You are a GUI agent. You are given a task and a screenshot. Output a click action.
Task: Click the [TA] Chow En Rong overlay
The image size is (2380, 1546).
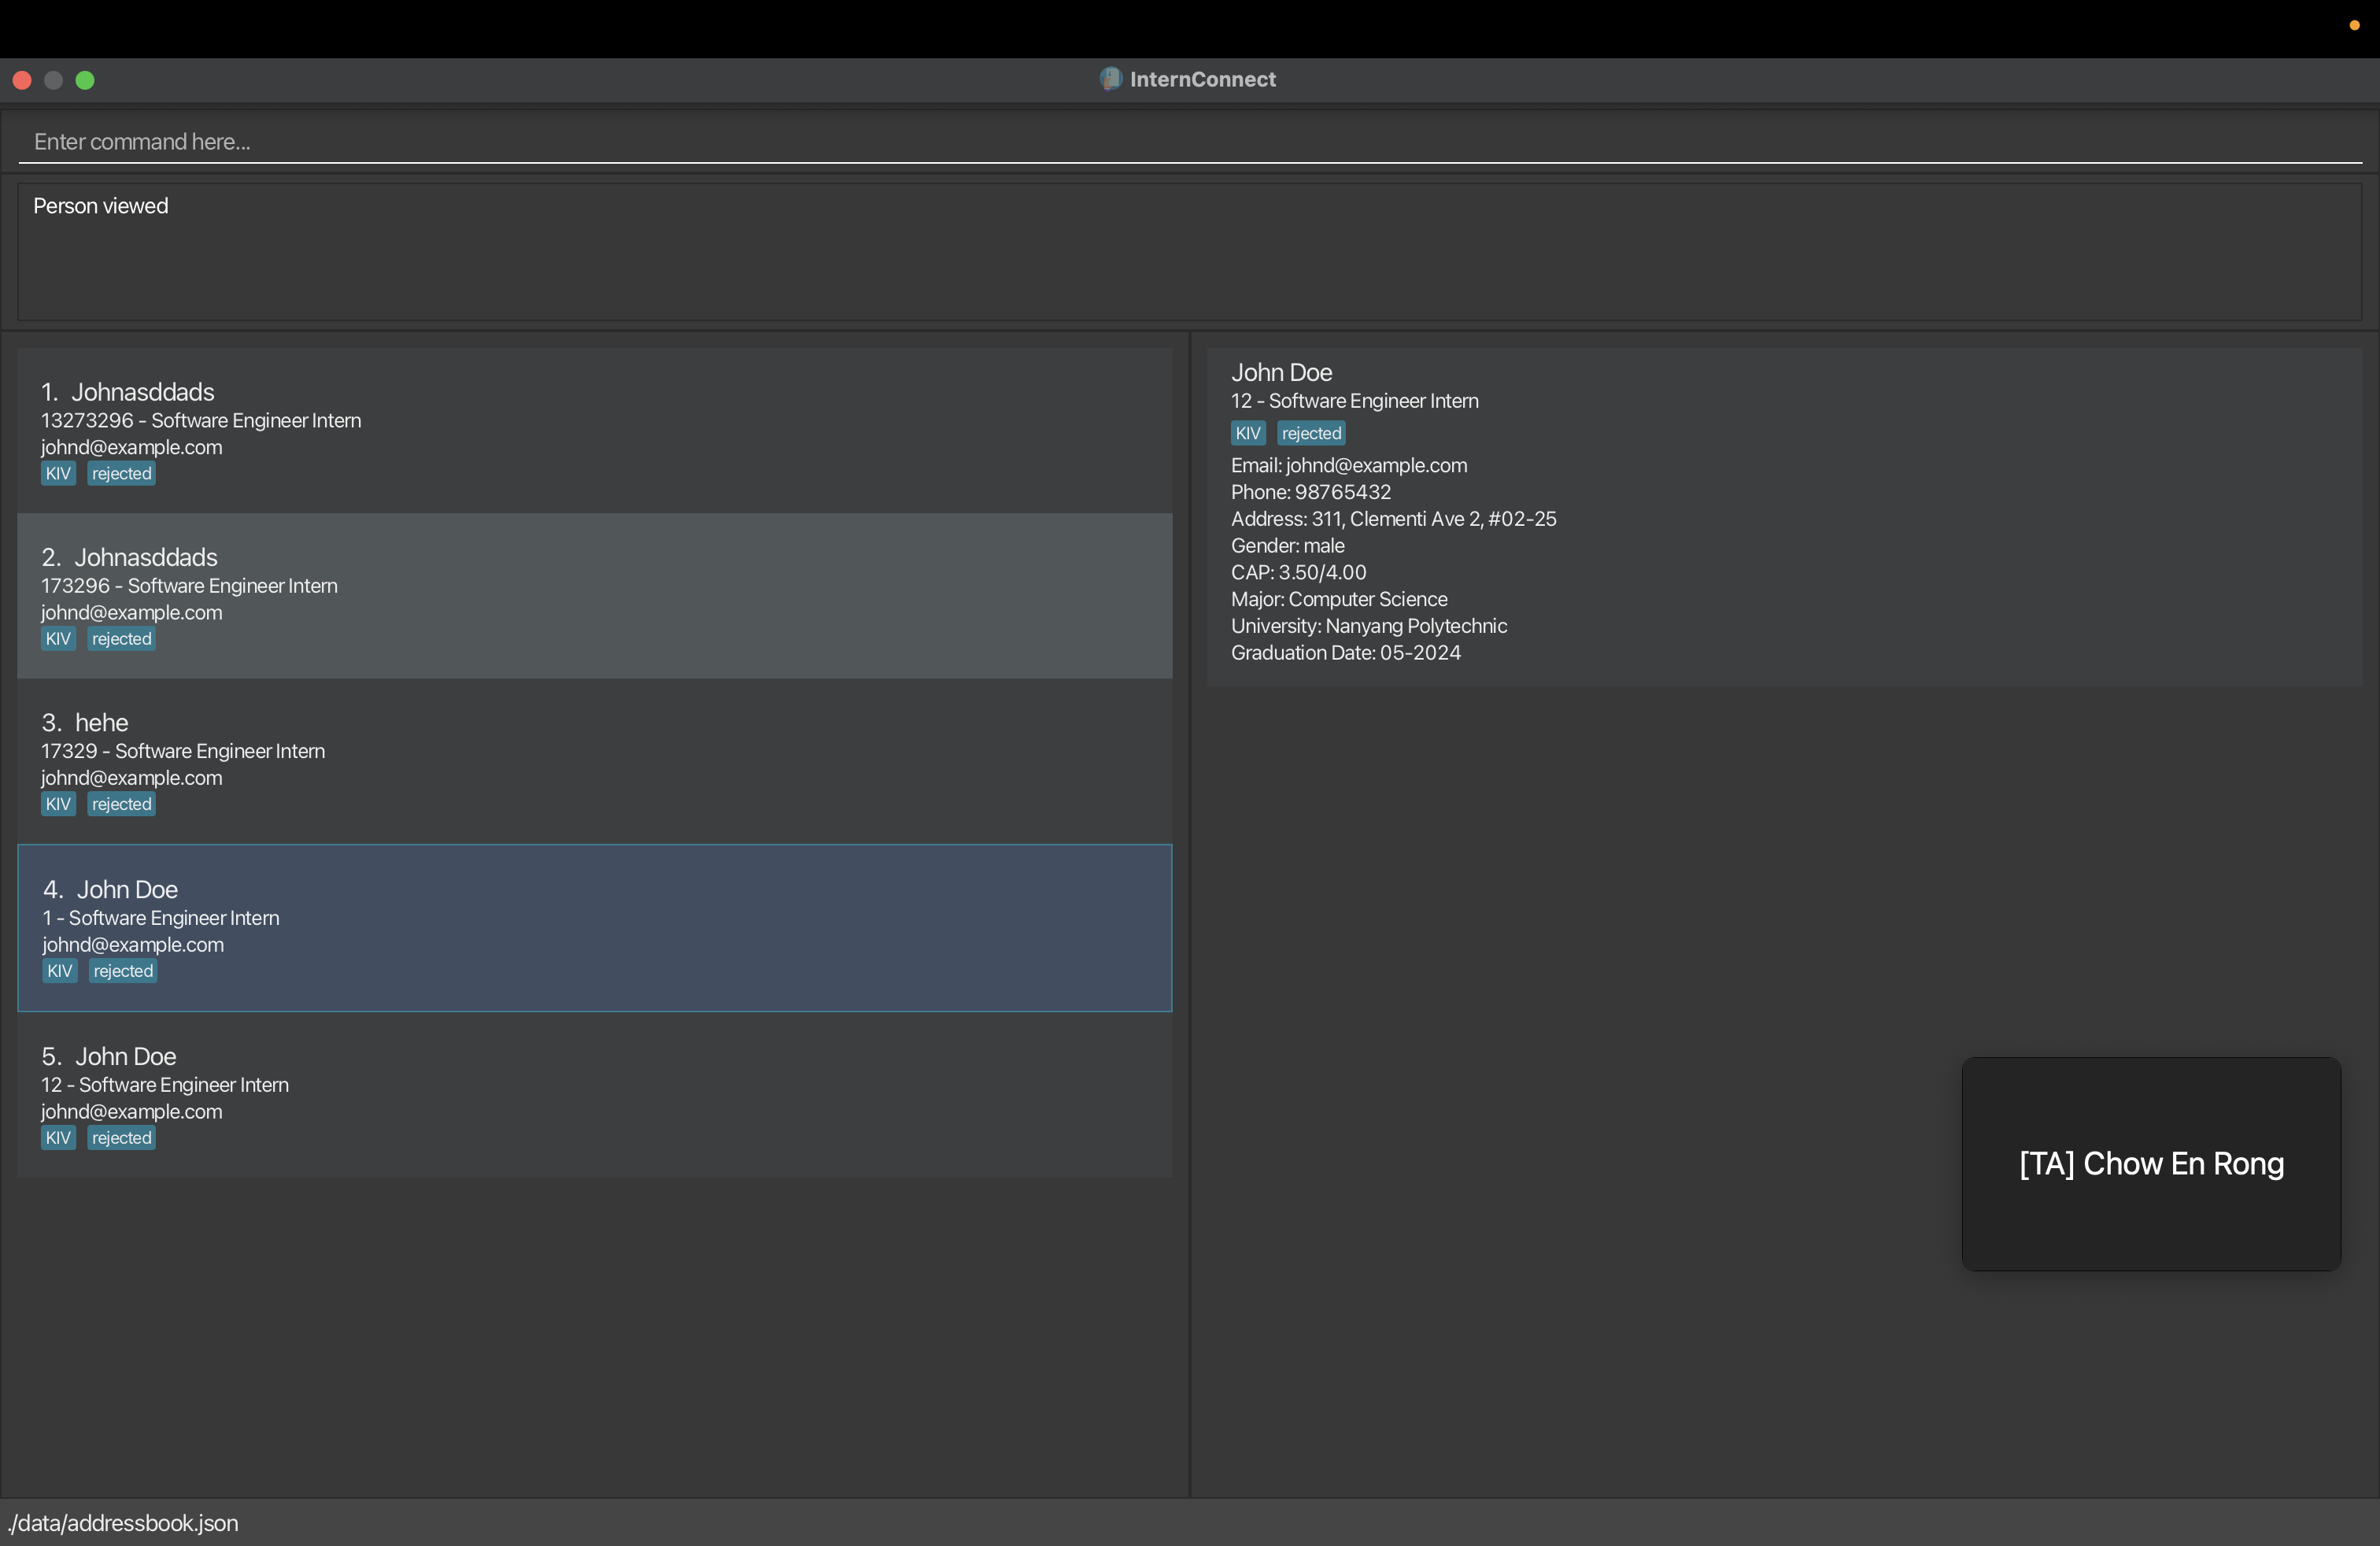tap(2150, 1164)
